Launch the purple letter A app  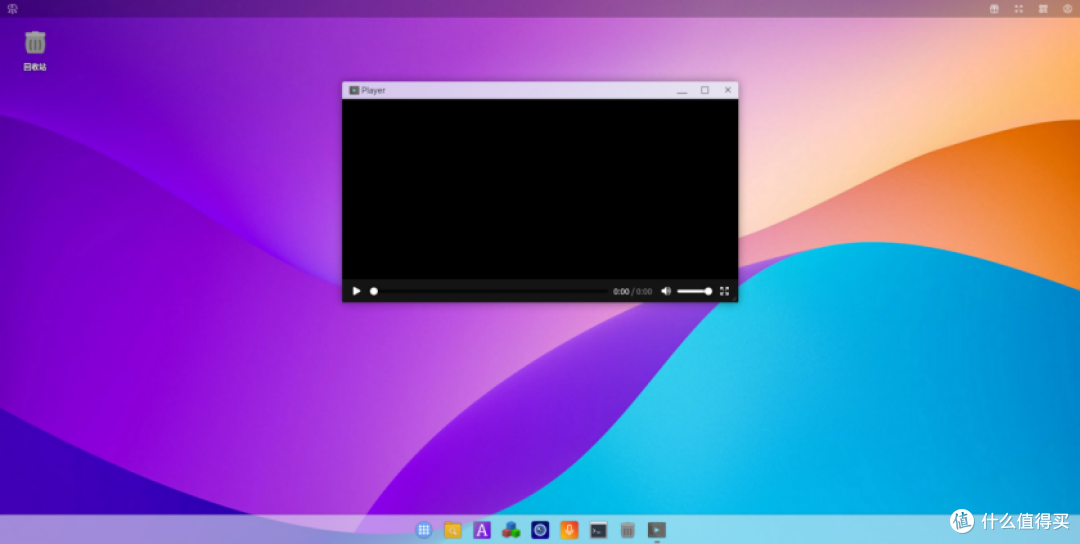point(482,530)
